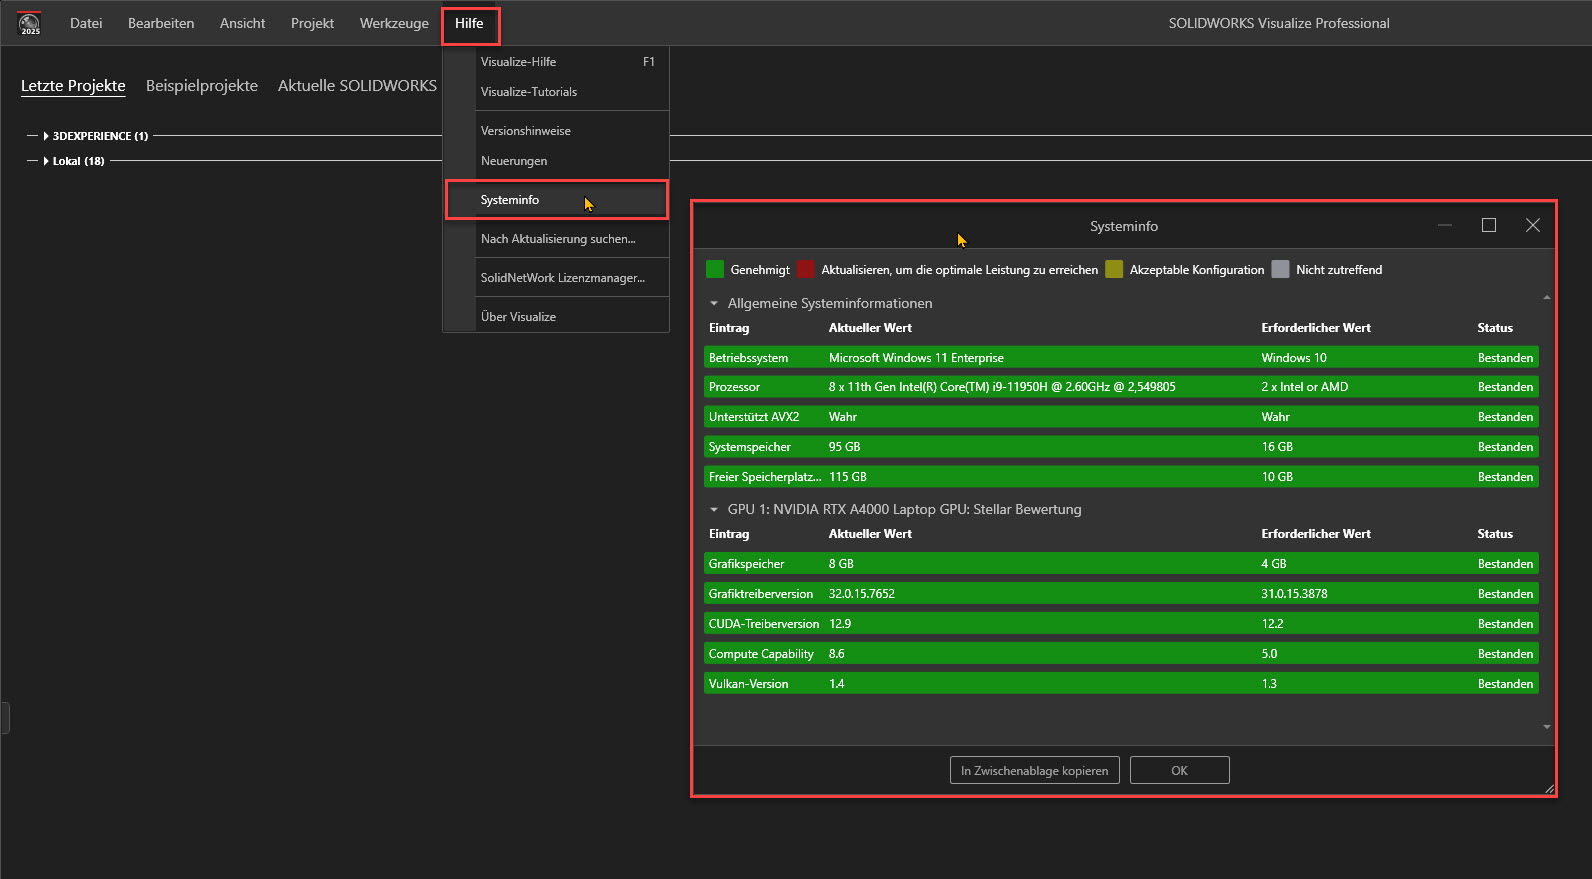Maximize the Systeminfo dialog
Image resolution: width=1592 pixels, height=879 pixels.
pos(1489,226)
